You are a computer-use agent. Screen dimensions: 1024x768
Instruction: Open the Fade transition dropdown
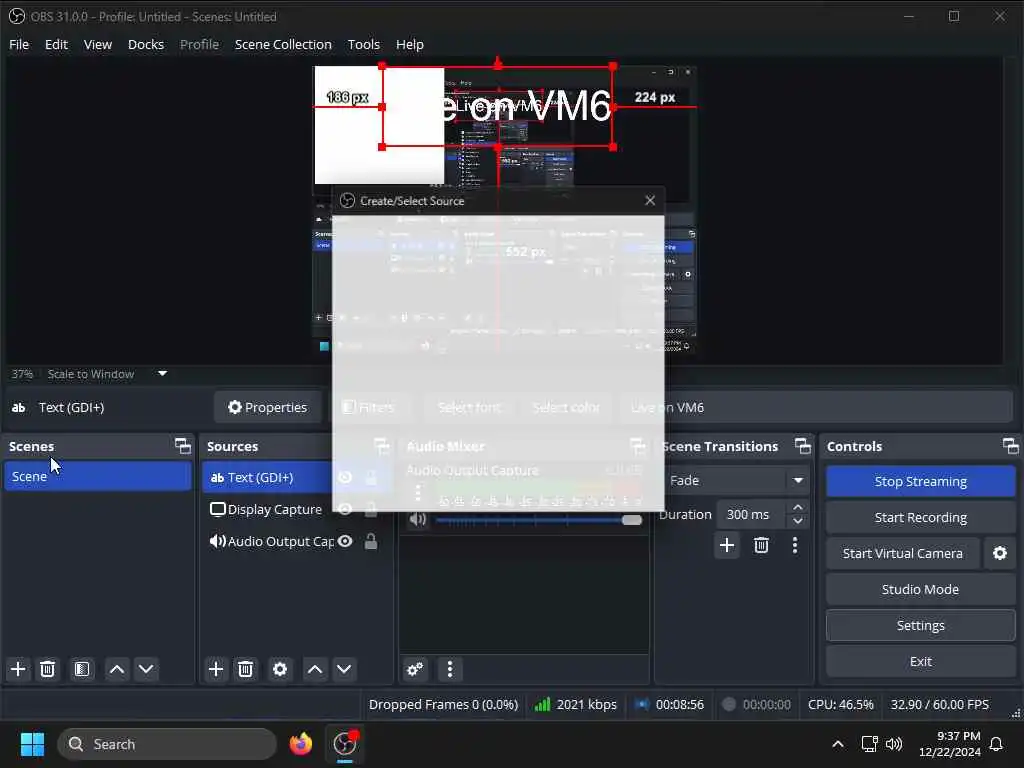[737, 481]
